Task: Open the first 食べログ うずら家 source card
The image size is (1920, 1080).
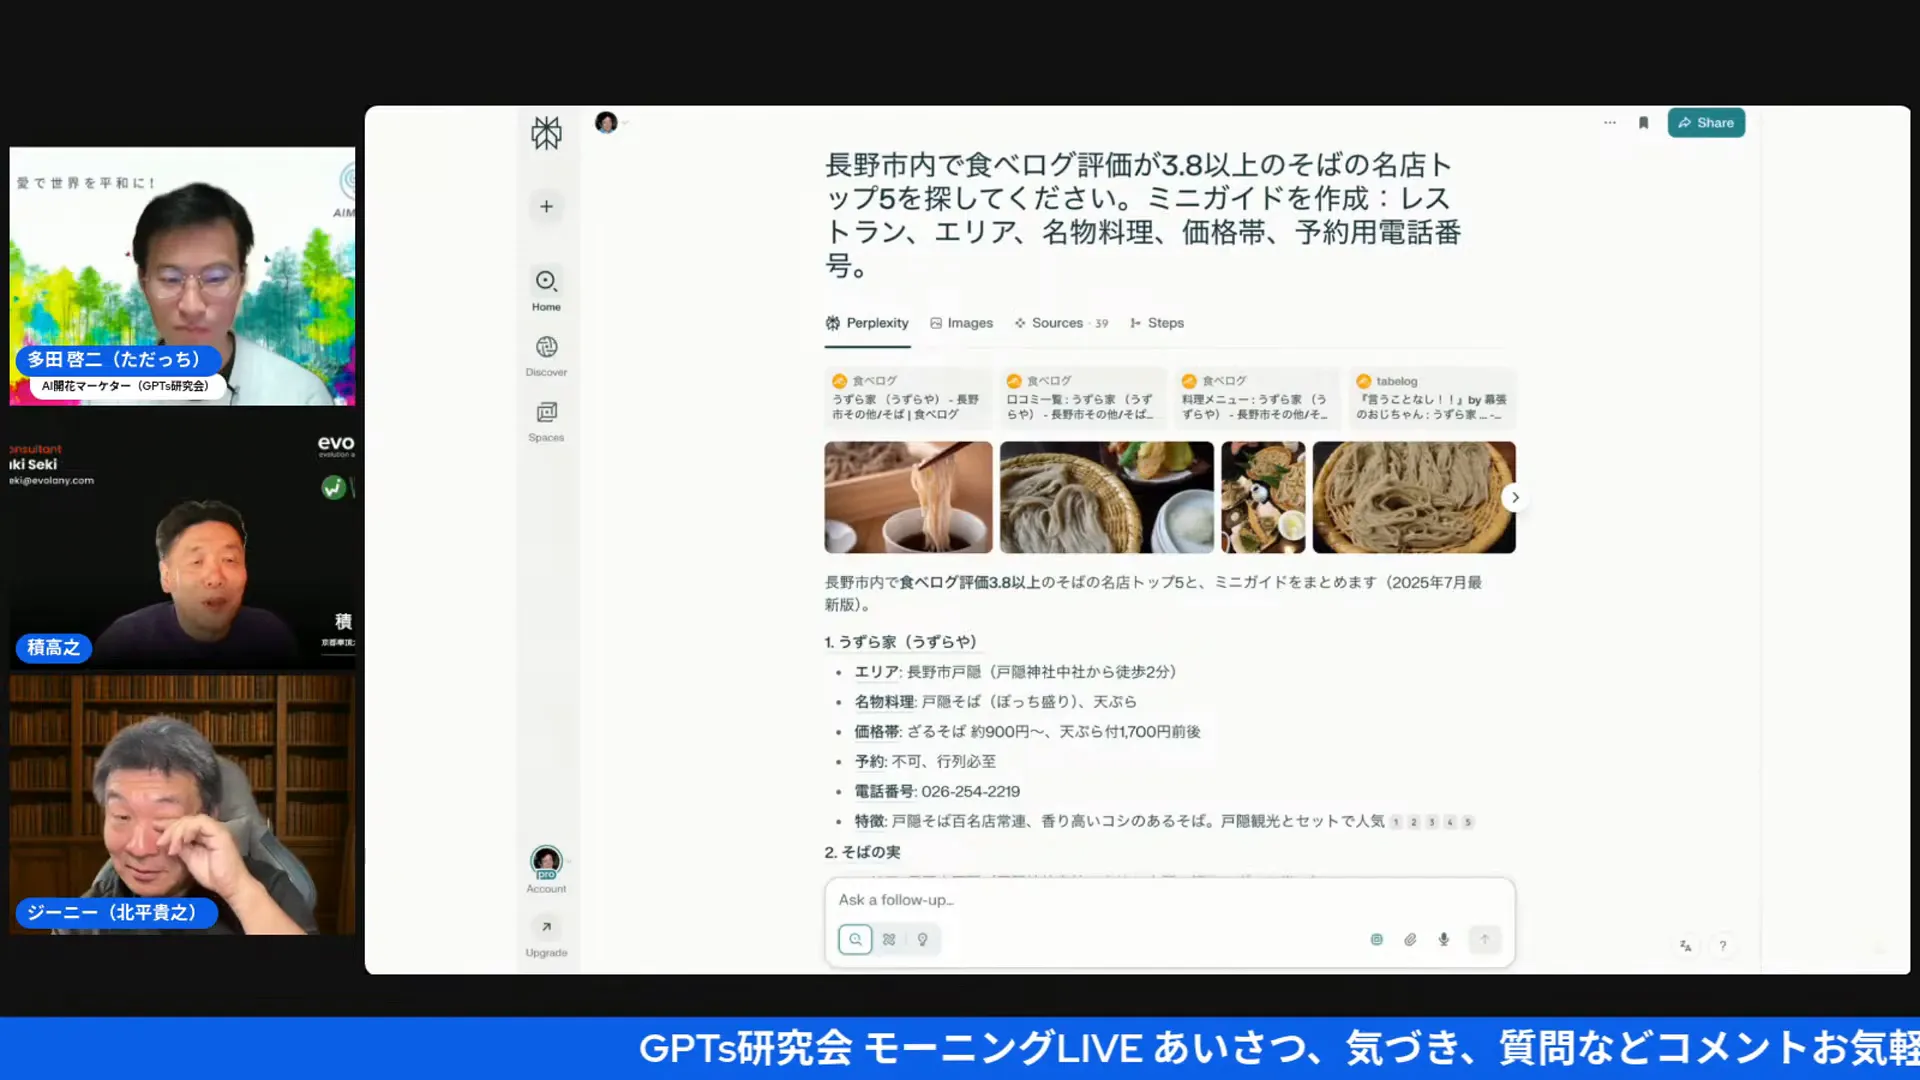Action: (x=908, y=398)
